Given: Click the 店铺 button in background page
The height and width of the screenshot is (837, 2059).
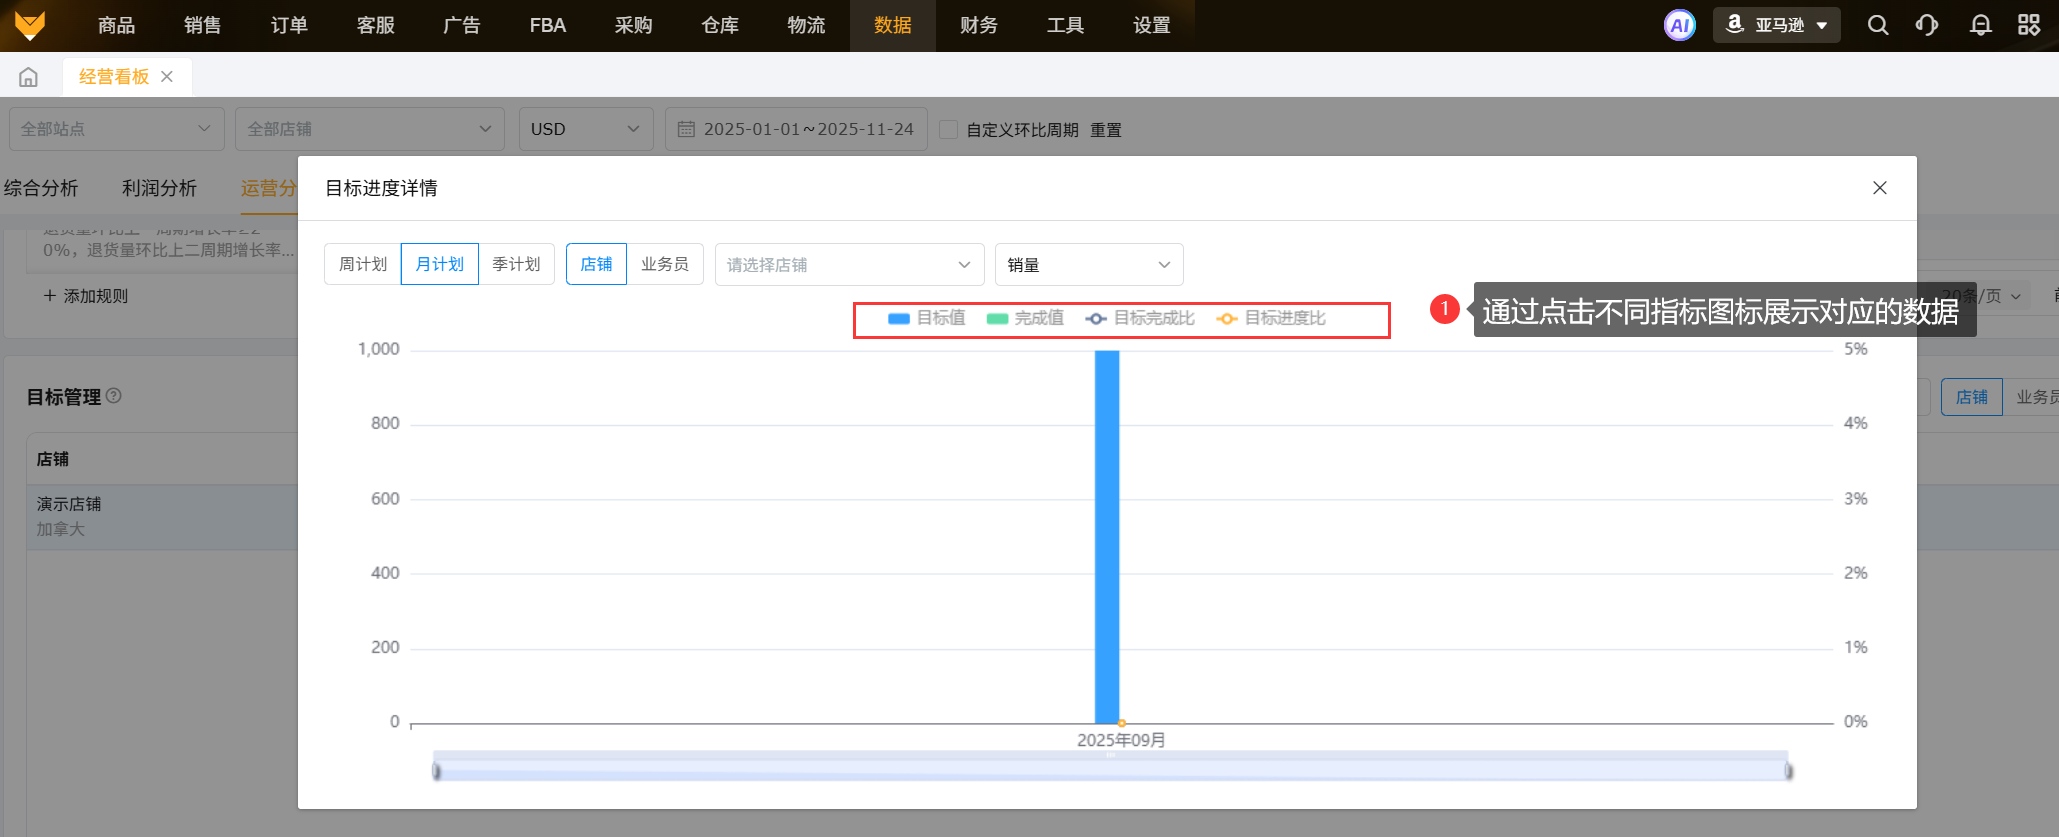Looking at the screenshot, I should (1972, 397).
